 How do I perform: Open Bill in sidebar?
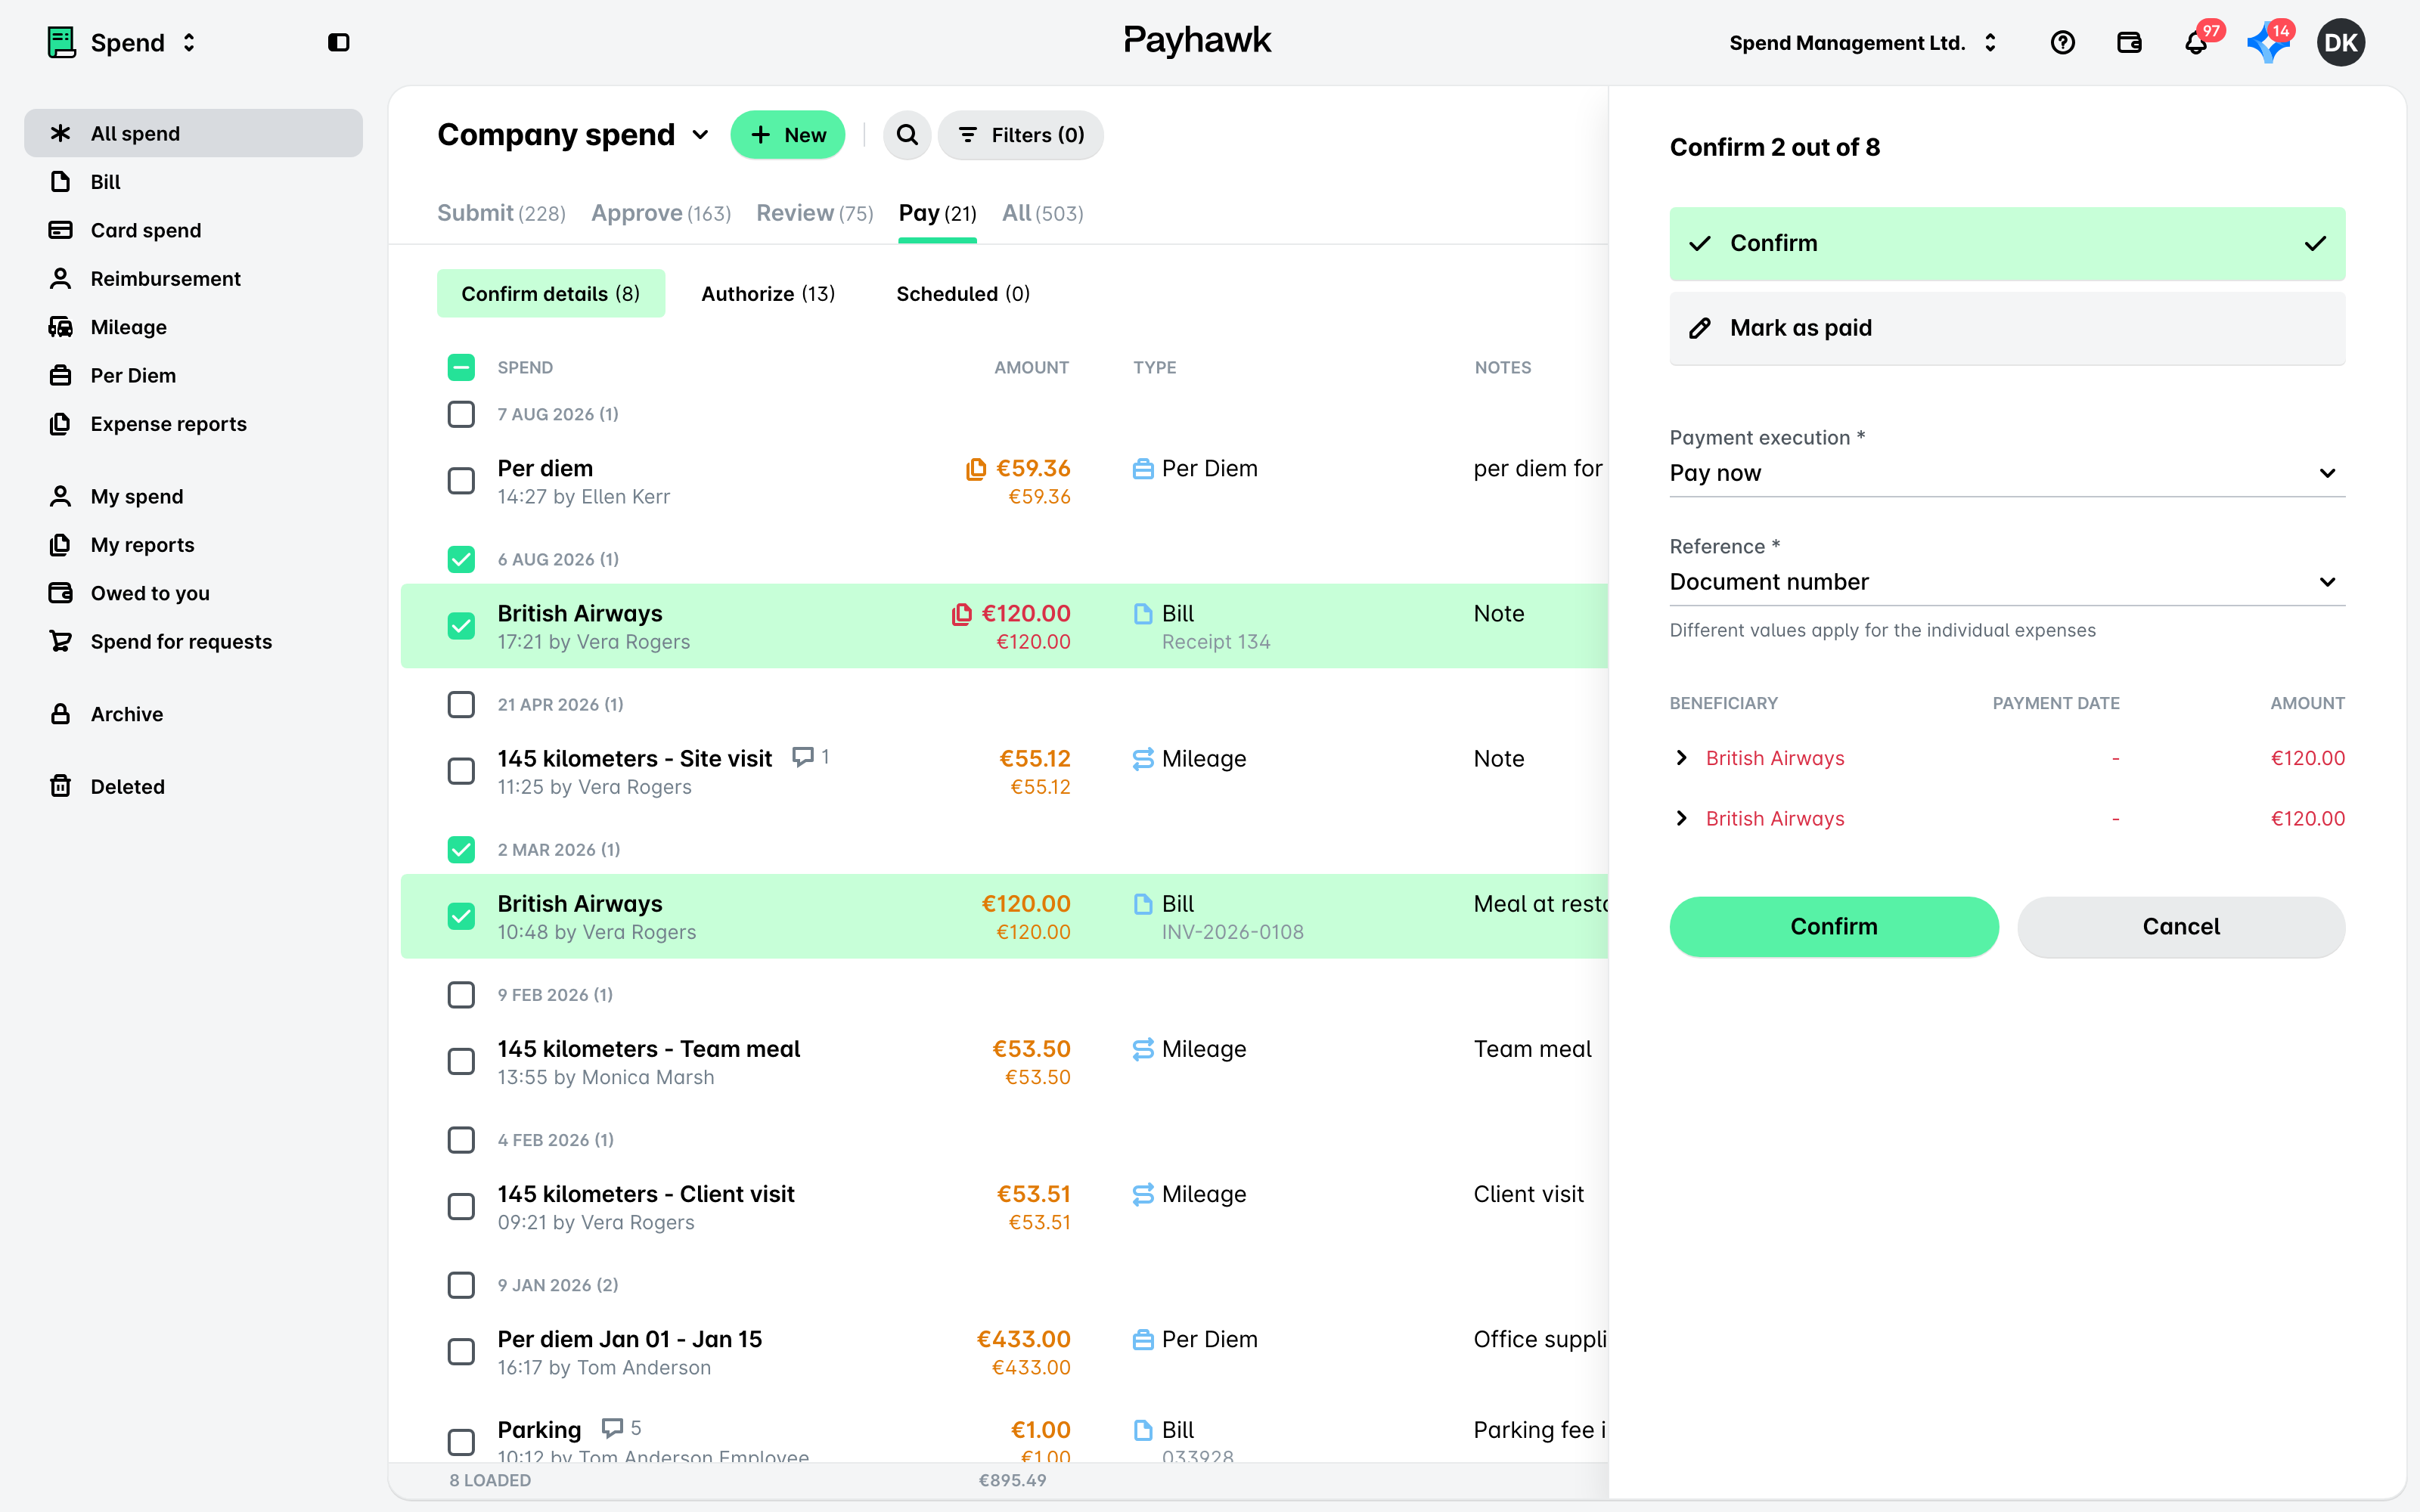coord(193,182)
